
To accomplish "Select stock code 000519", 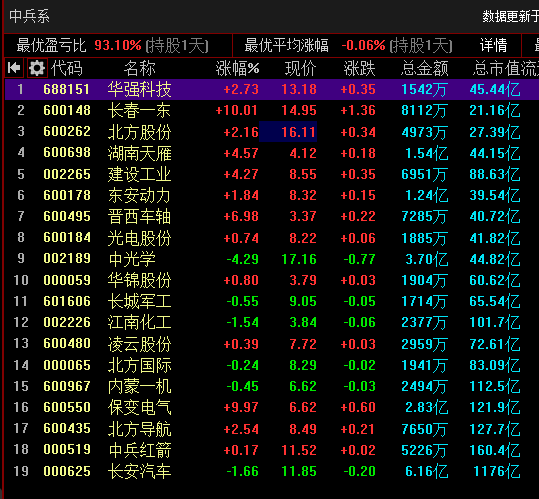I will tap(67, 450).
